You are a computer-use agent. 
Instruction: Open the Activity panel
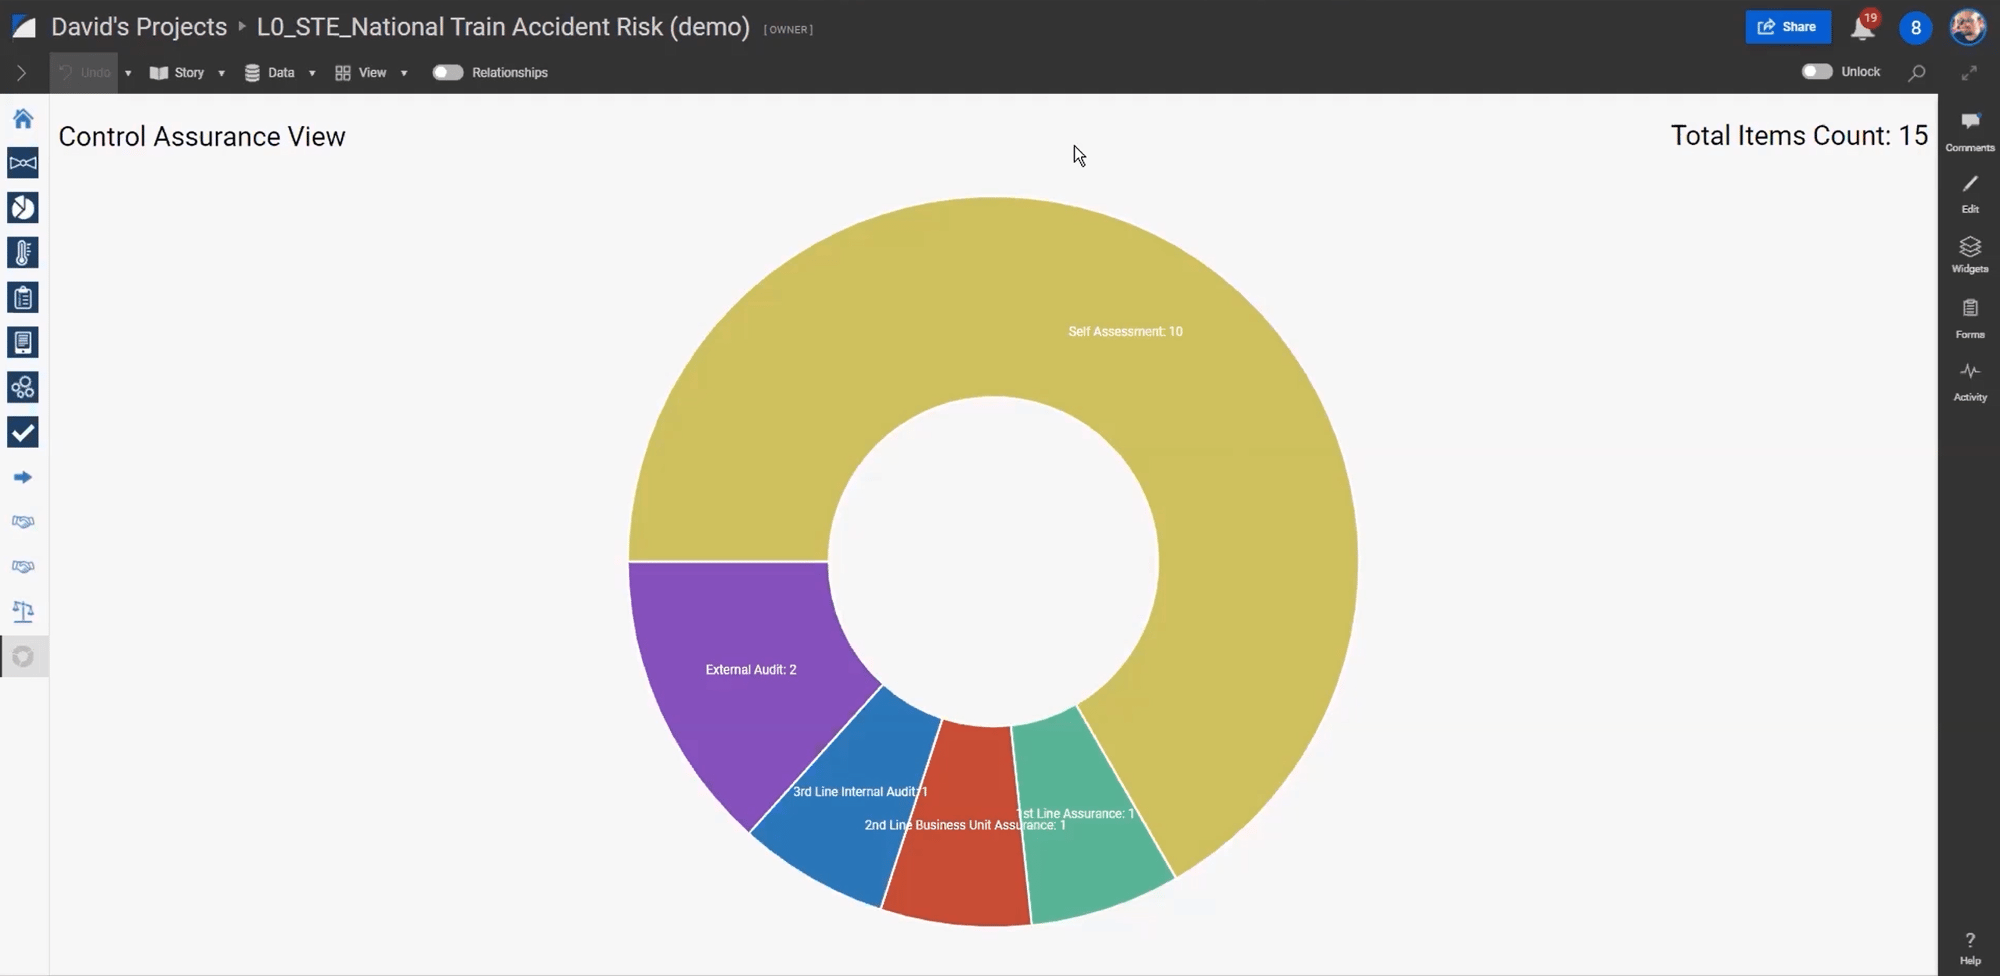[1968, 380]
